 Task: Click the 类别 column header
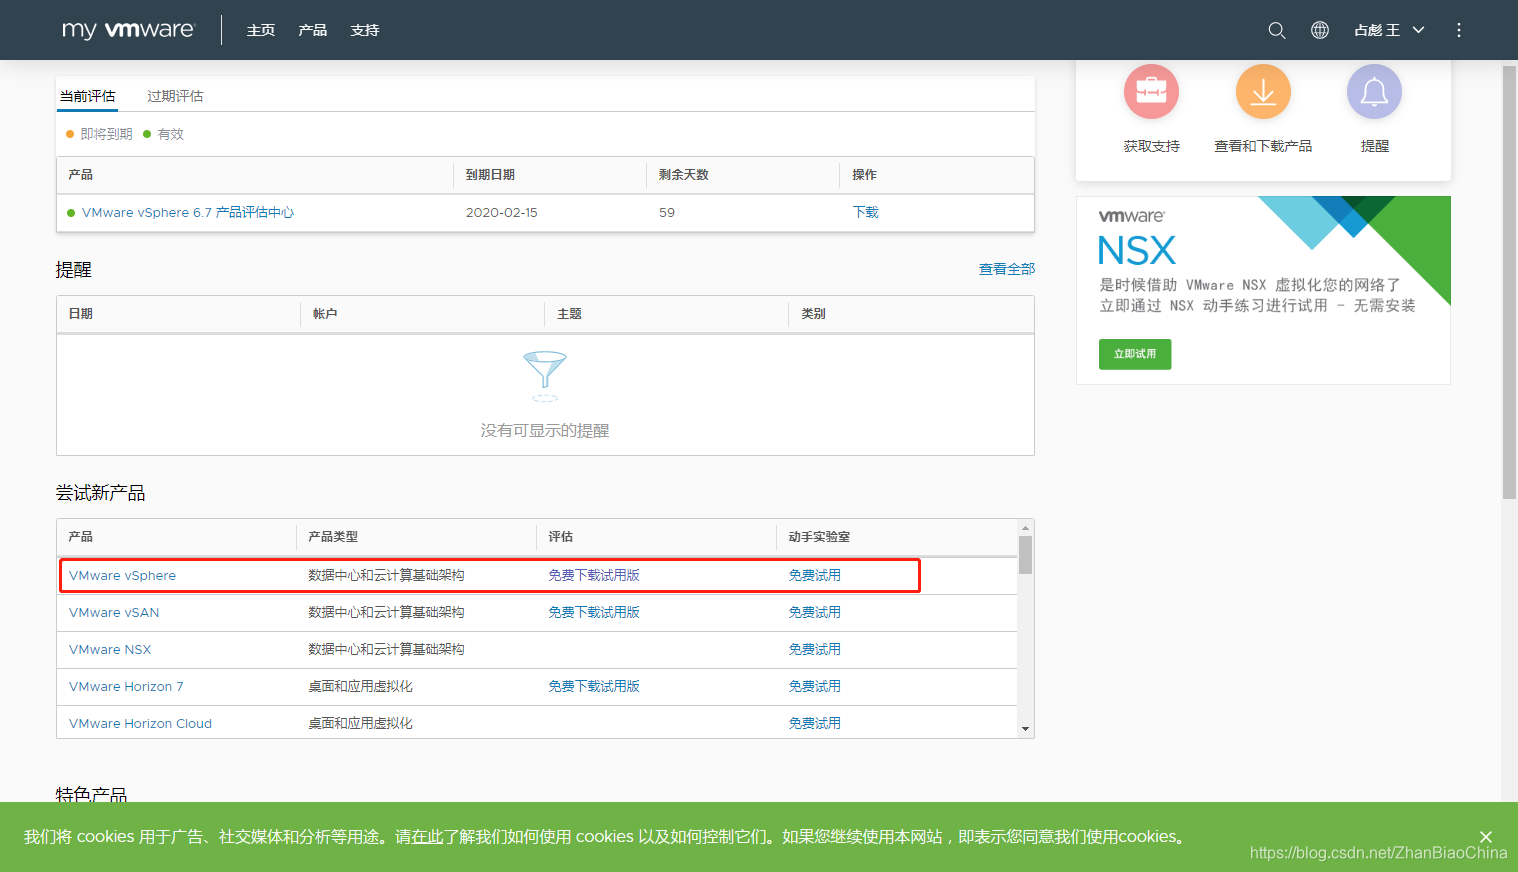(x=813, y=314)
